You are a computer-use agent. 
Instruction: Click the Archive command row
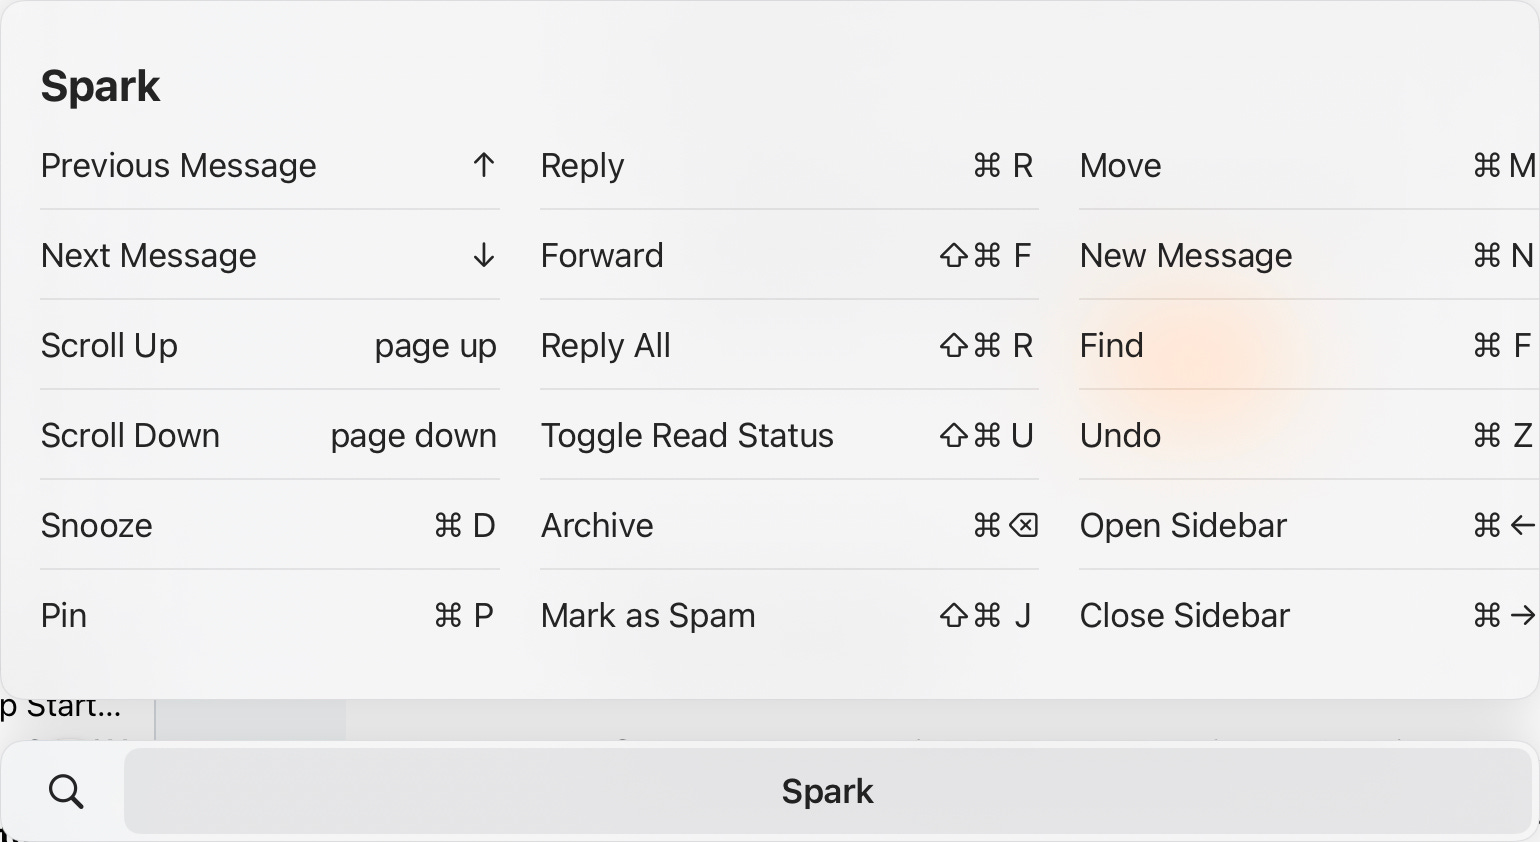click(x=789, y=525)
